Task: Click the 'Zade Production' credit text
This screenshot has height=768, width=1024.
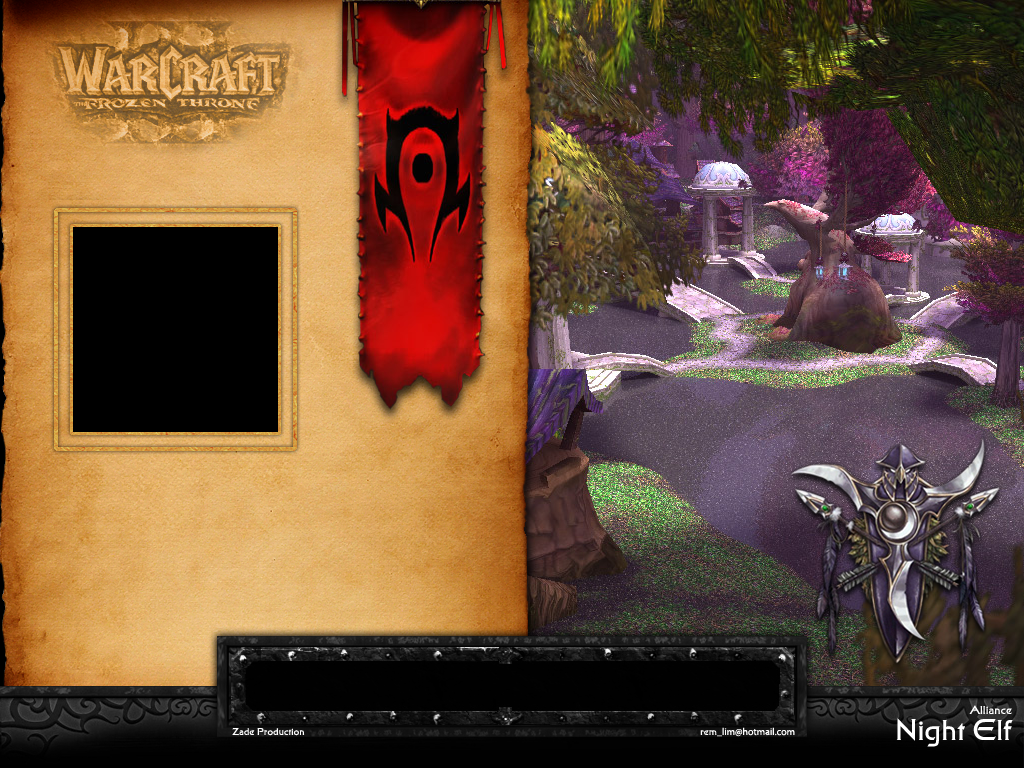Action: coord(268,732)
